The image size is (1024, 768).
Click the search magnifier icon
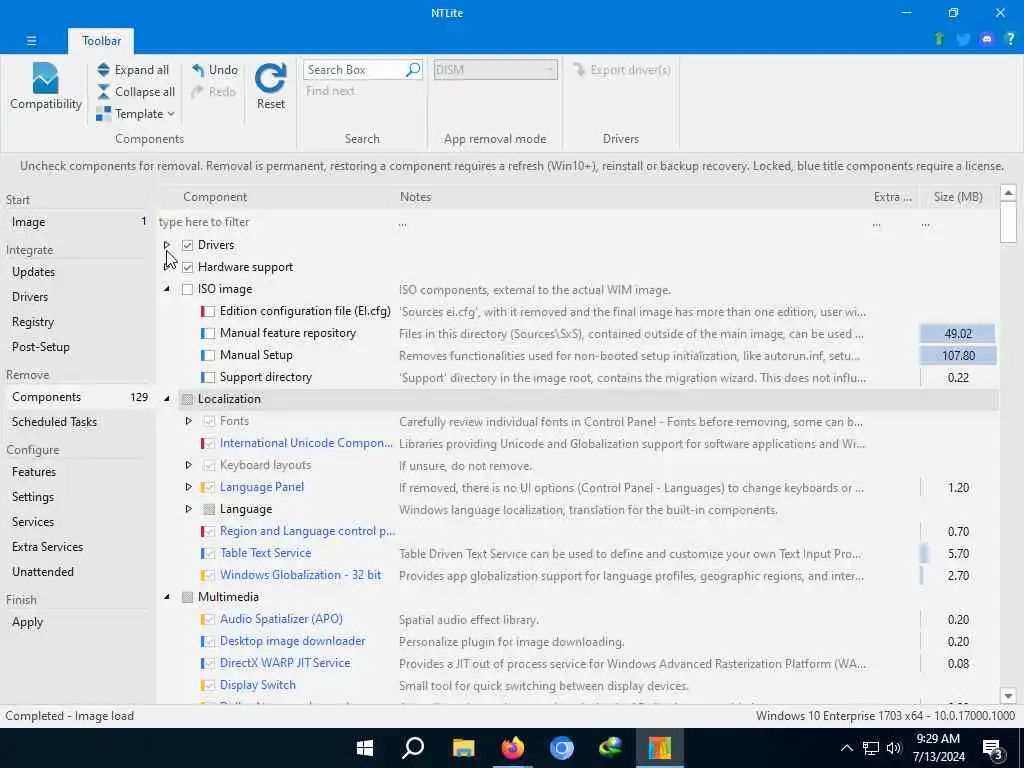click(x=413, y=69)
